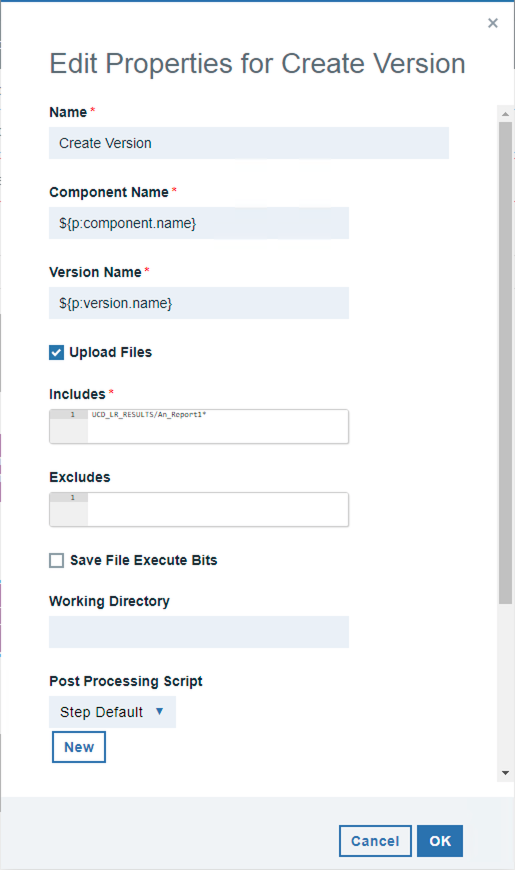Click the Includes editor with UCD_LR_RESULTS text
Screen dimensions: 515x870
[199, 426]
